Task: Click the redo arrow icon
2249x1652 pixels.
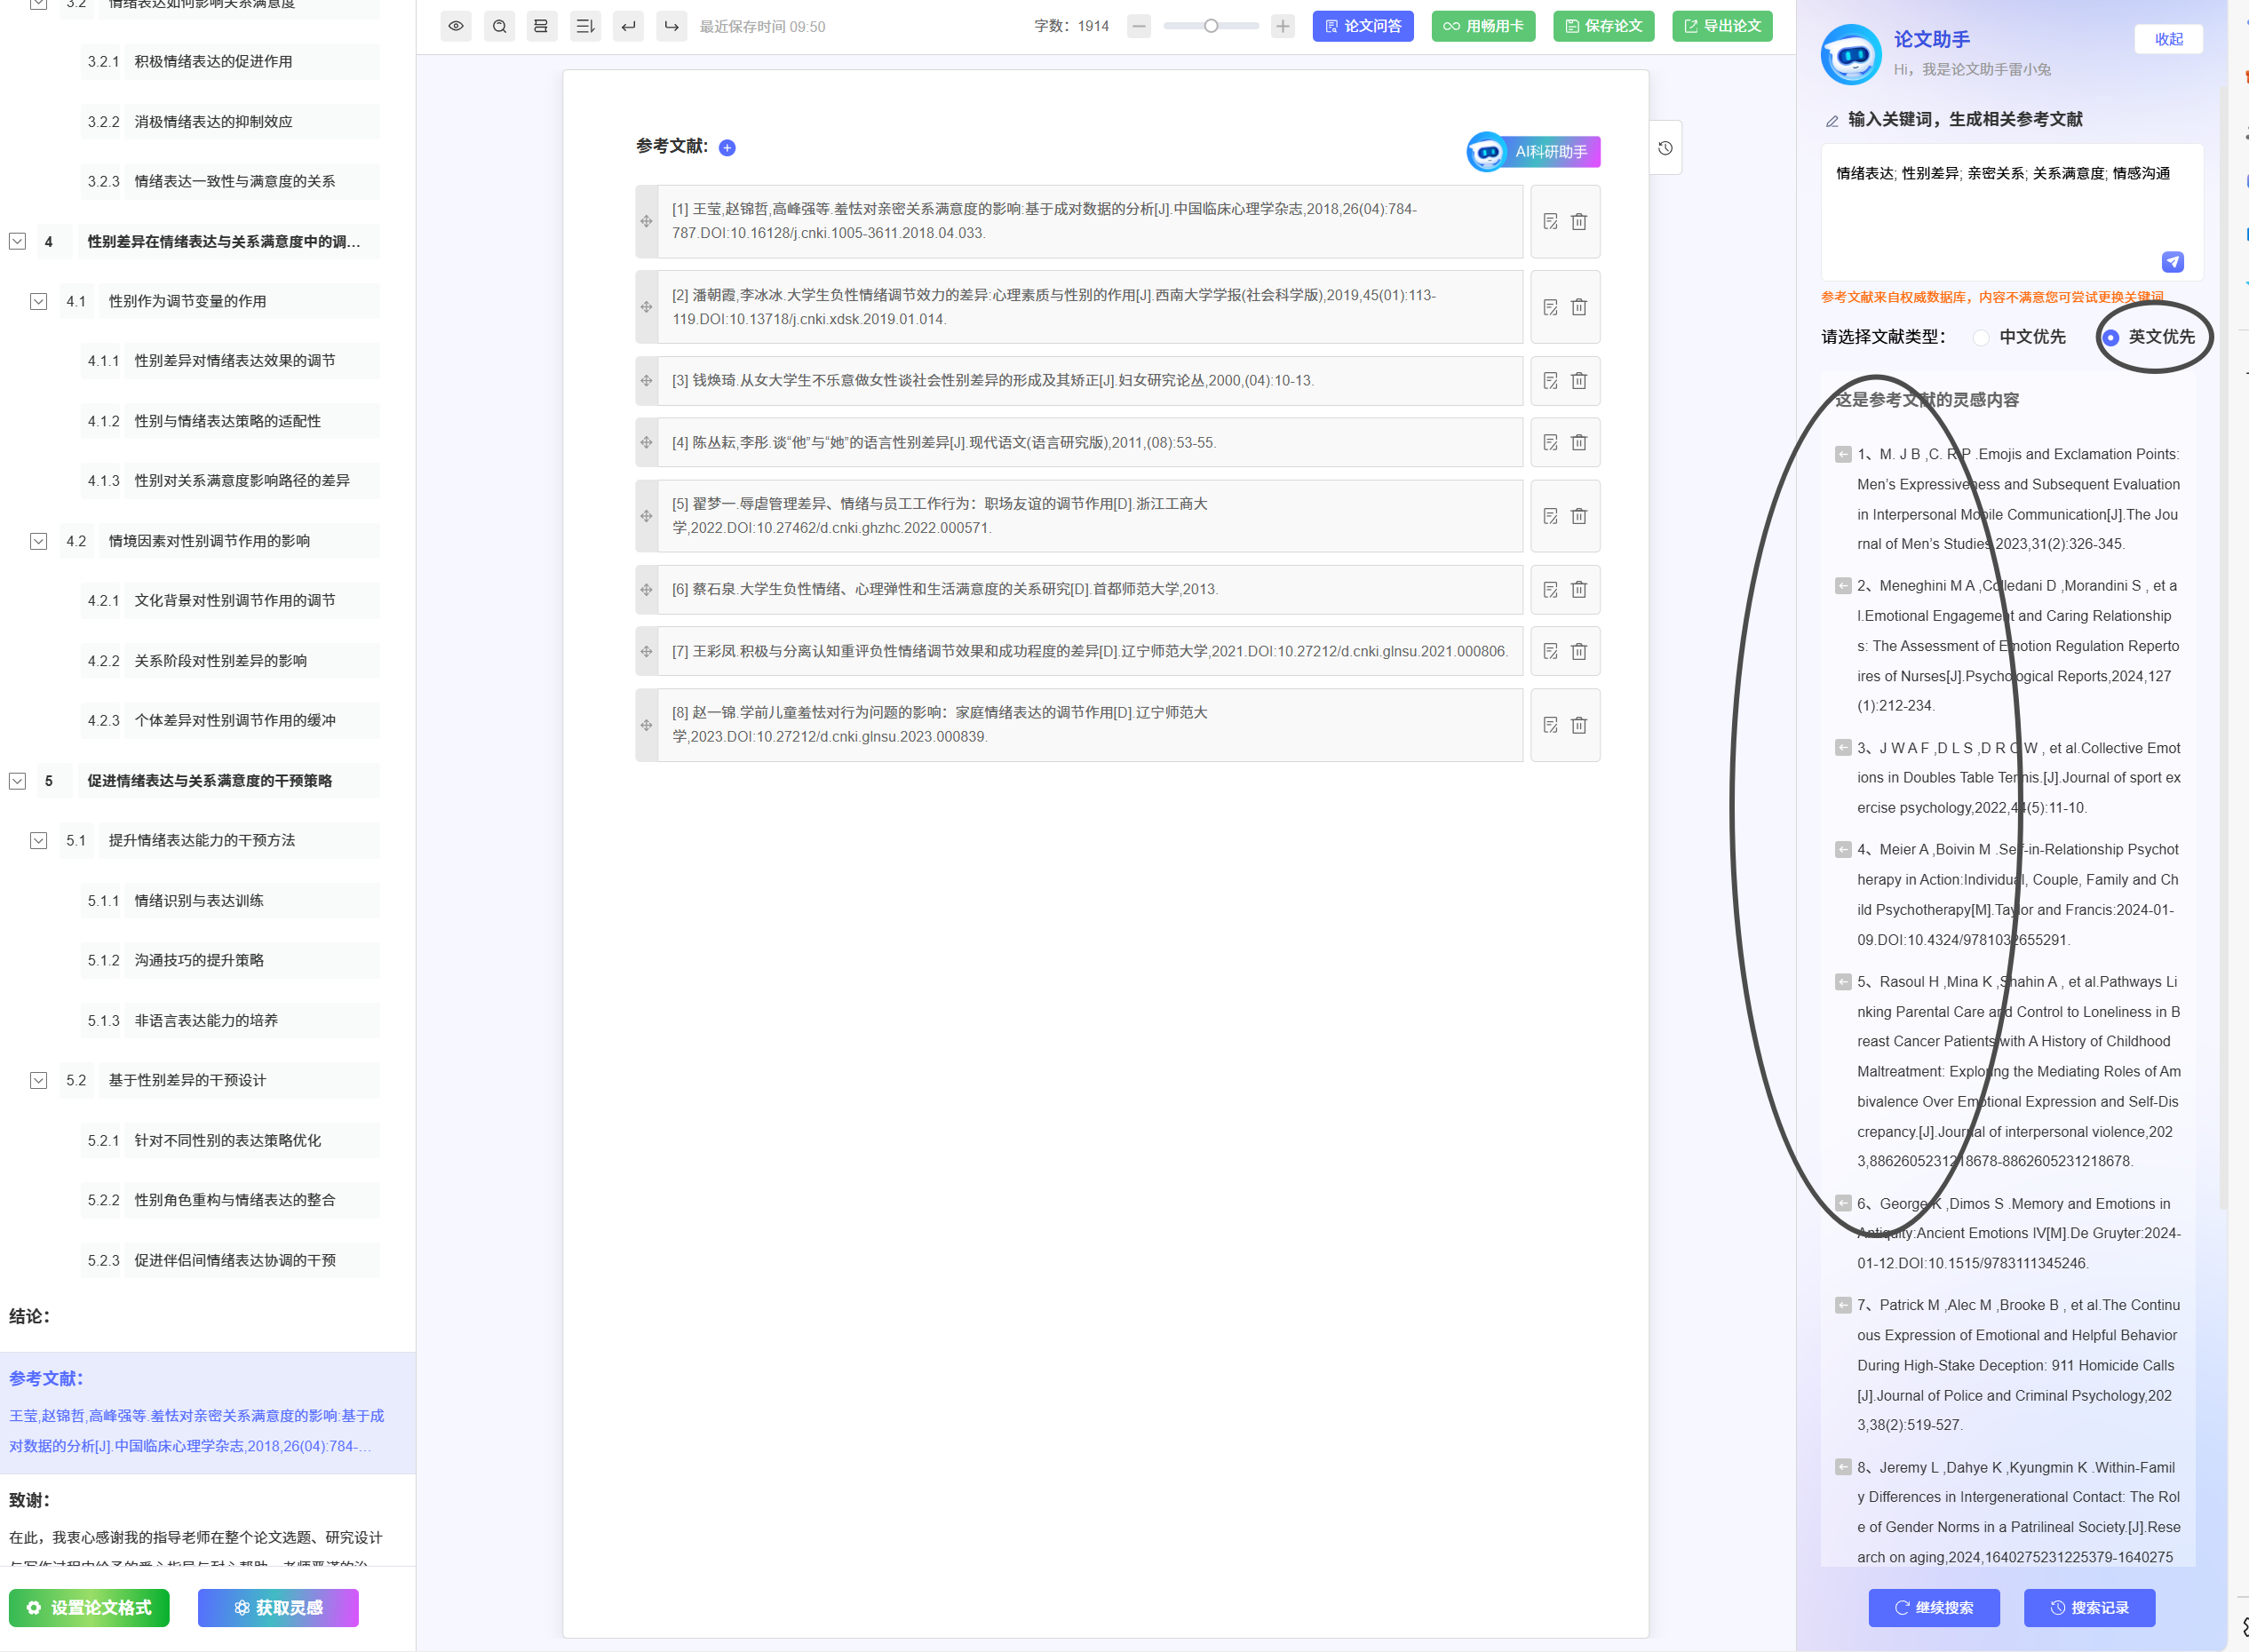Action: pos(671,26)
